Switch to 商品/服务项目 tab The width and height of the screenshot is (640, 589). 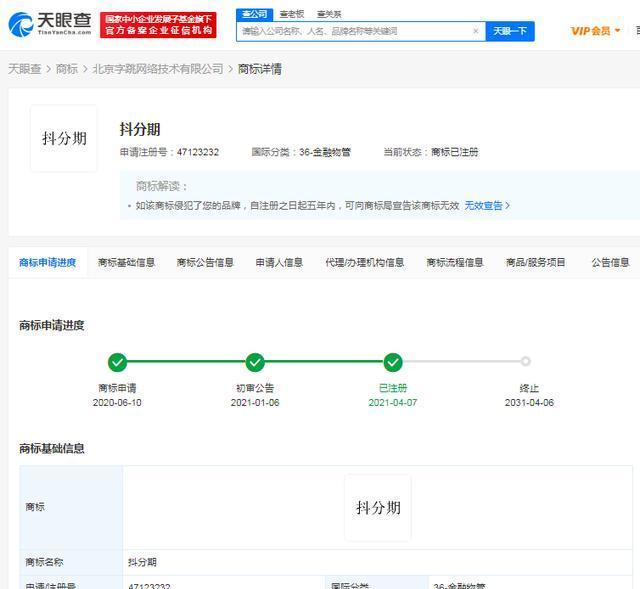(536, 262)
